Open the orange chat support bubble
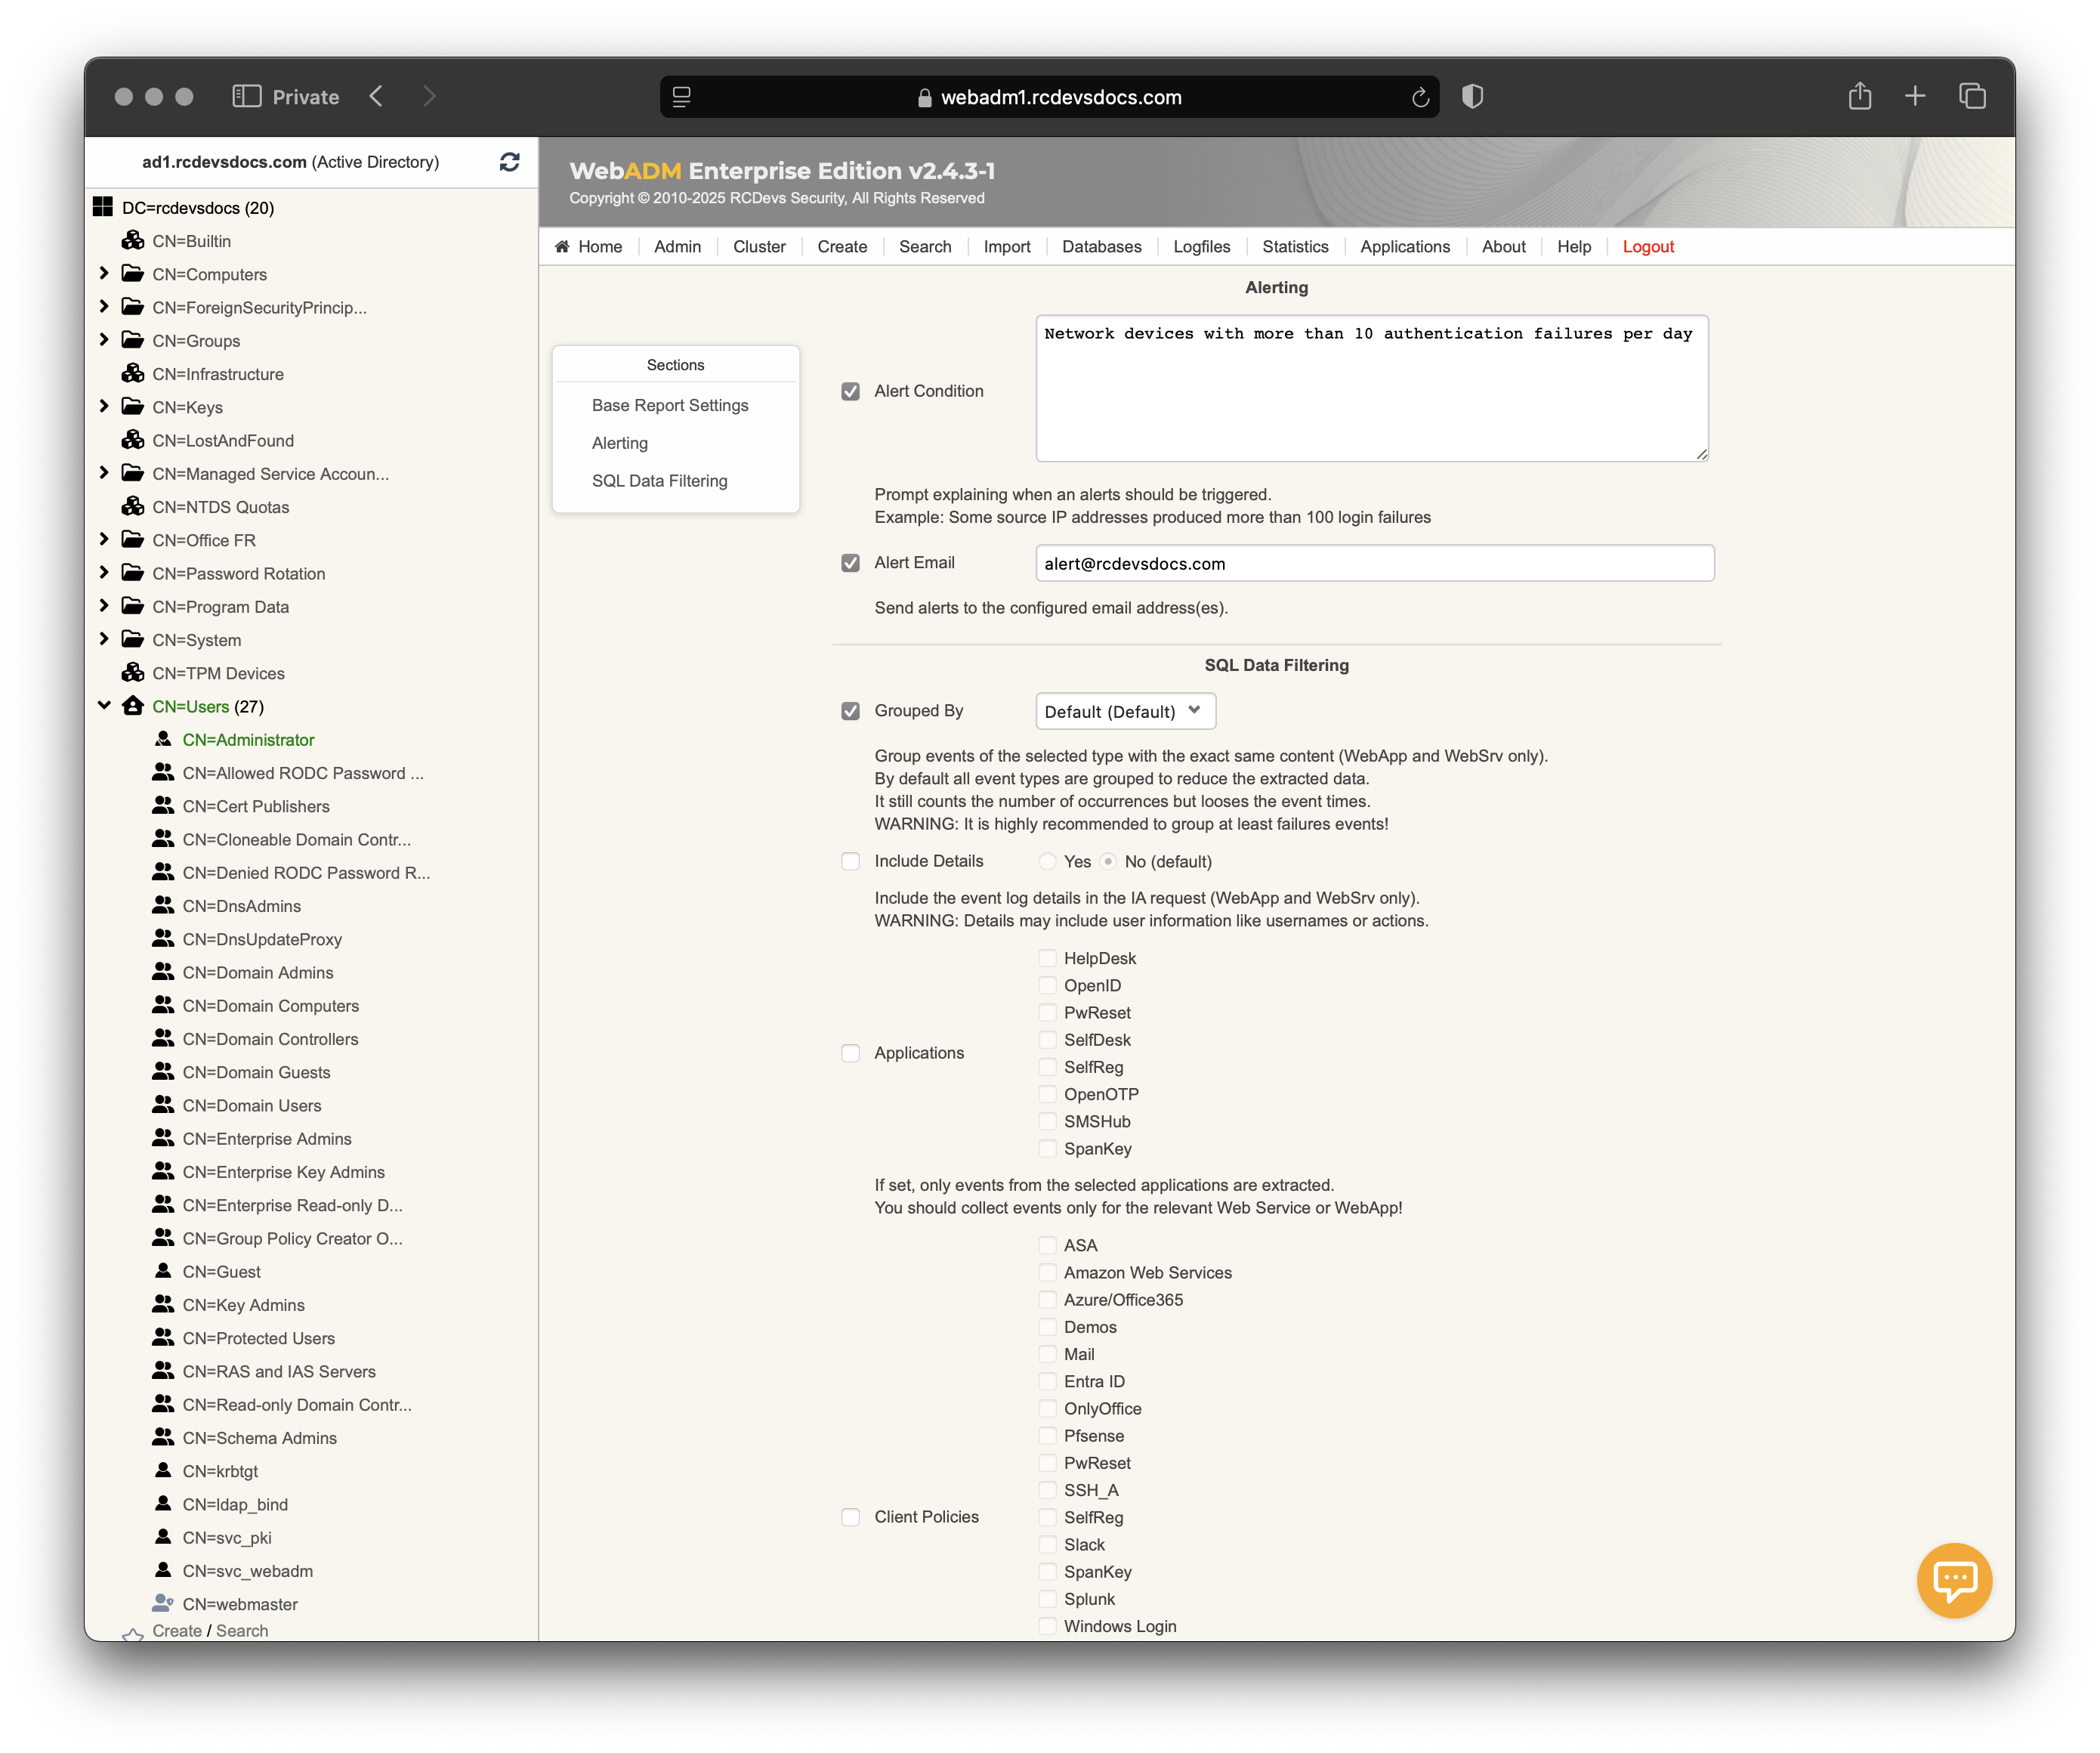Screen dimensions: 2100x1753 pyautogui.click(x=1953, y=1580)
